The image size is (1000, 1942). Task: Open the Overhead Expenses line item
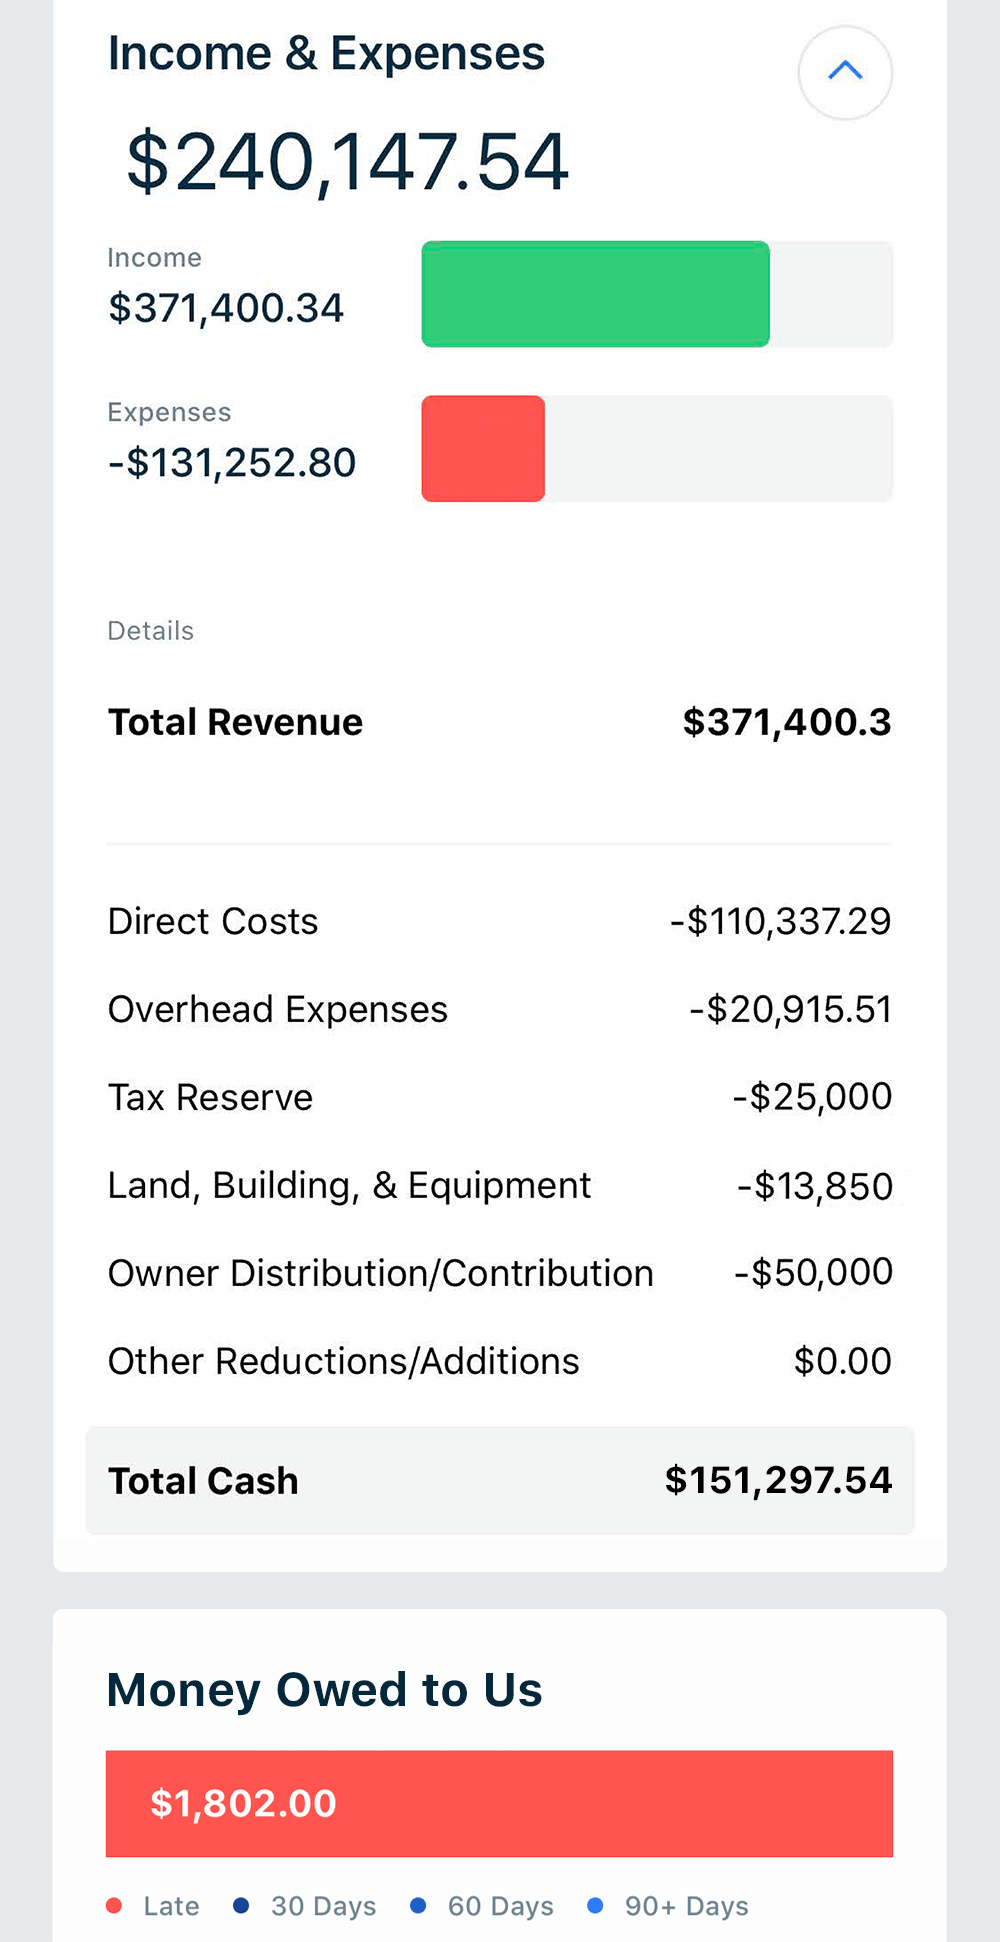point(499,1009)
